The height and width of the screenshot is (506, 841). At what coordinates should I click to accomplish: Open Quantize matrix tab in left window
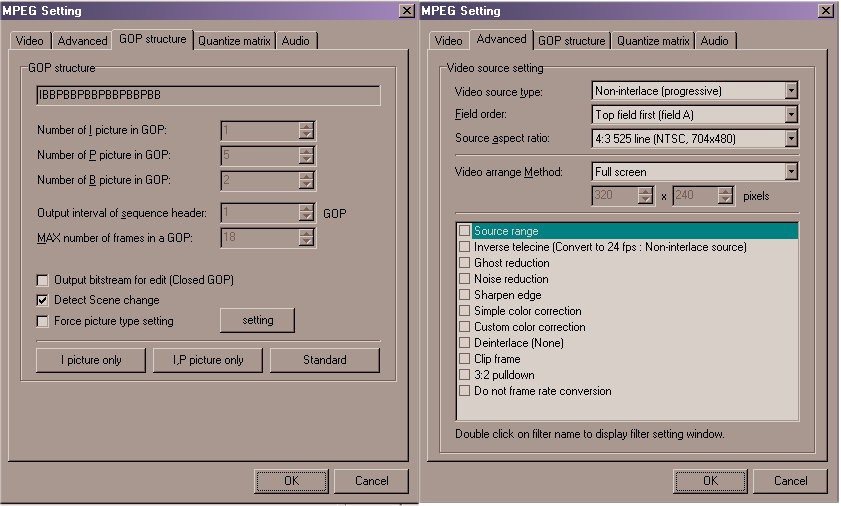point(234,41)
